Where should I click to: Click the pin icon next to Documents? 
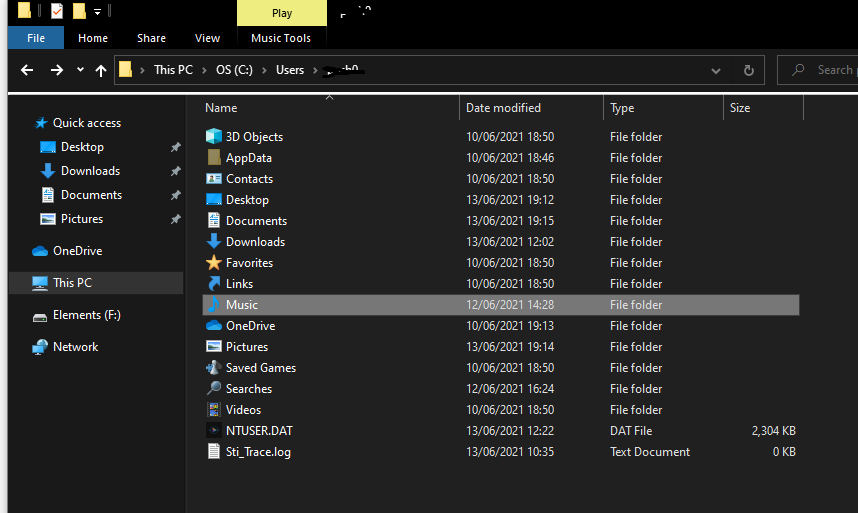pos(175,195)
